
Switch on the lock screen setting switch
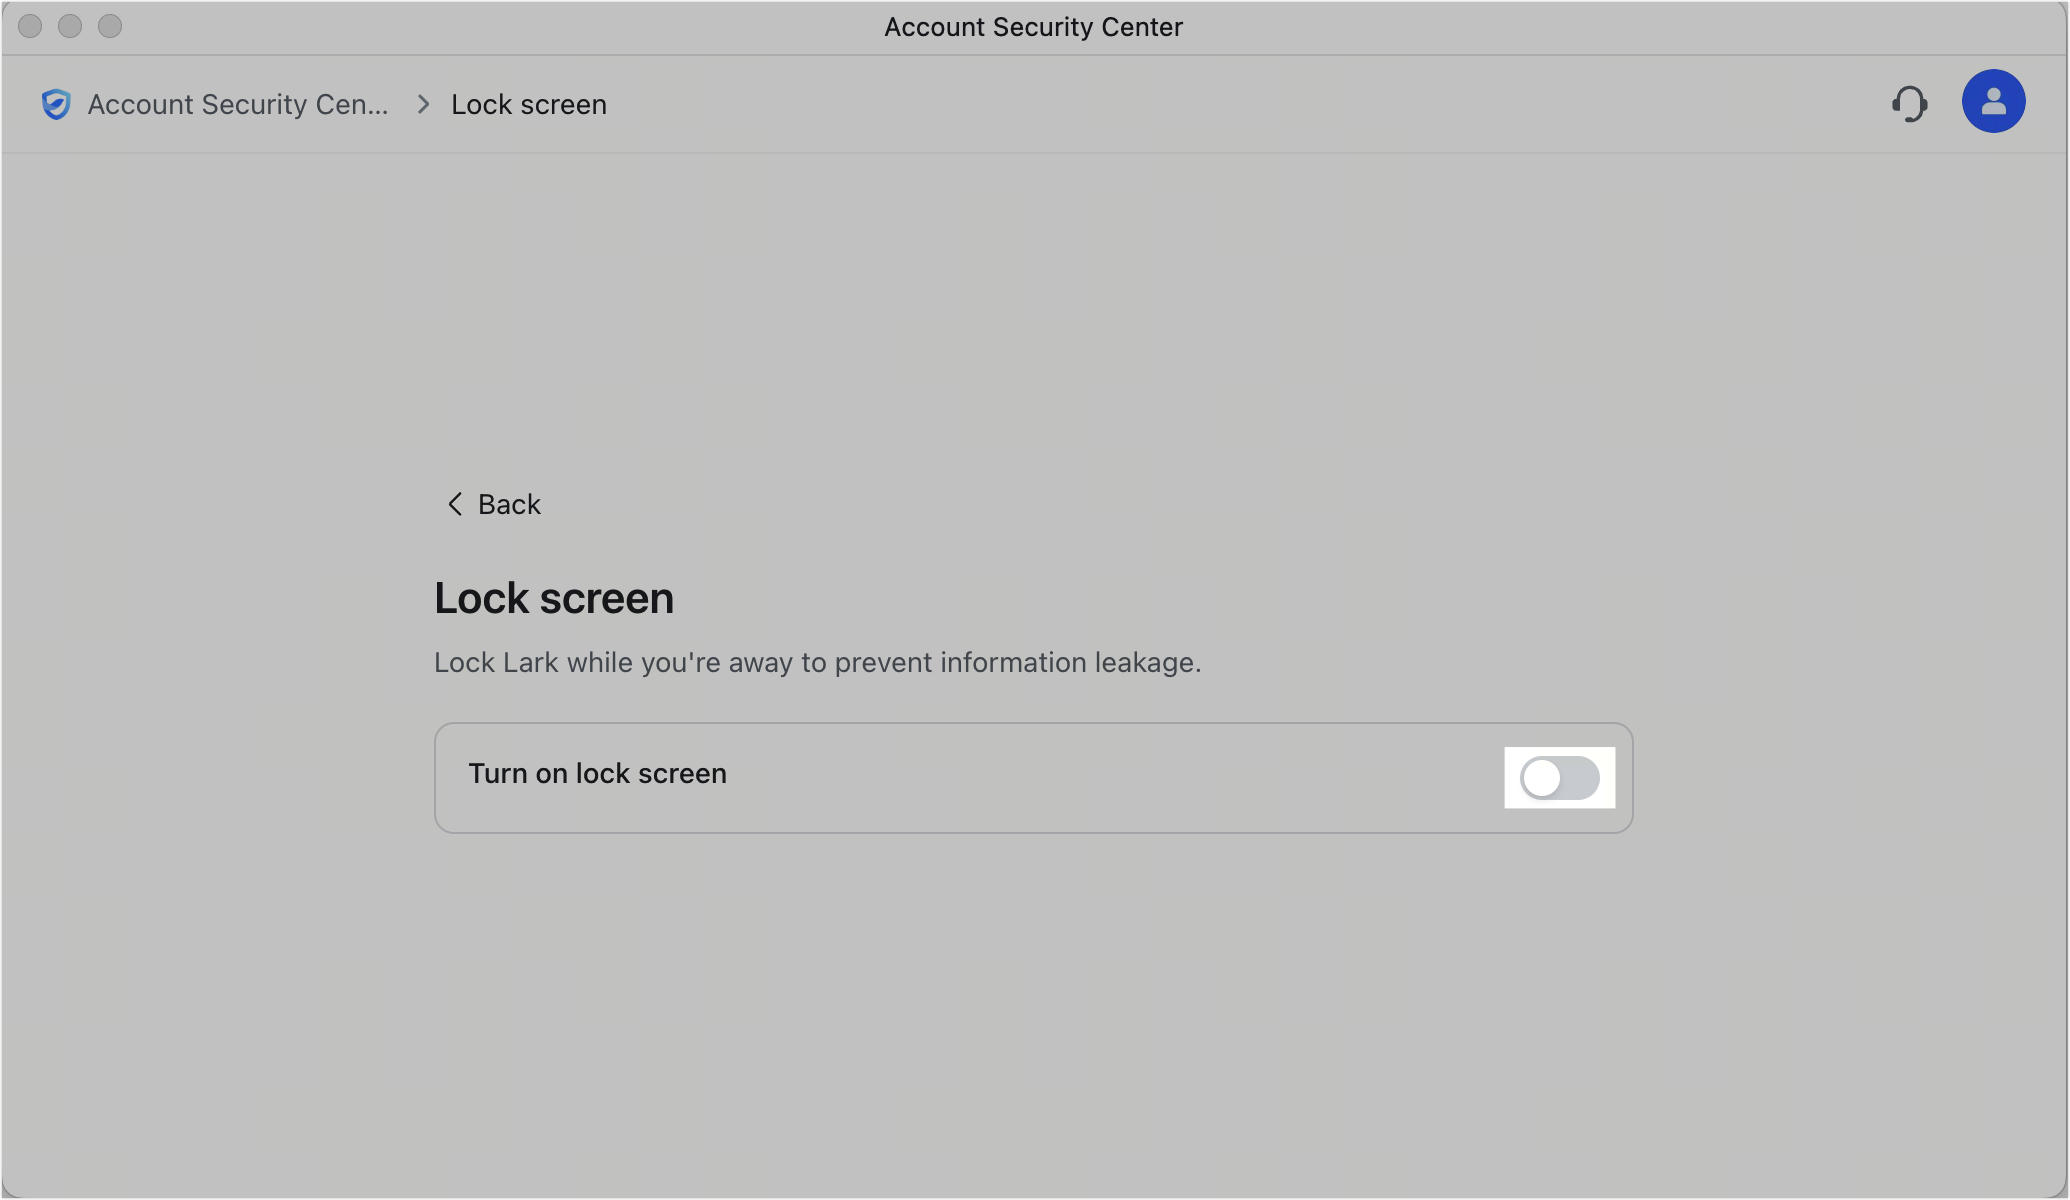tap(1559, 778)
